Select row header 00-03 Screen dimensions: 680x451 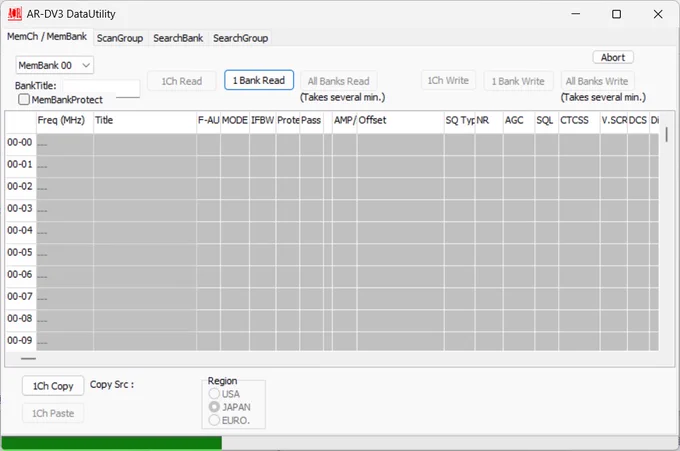20,209
